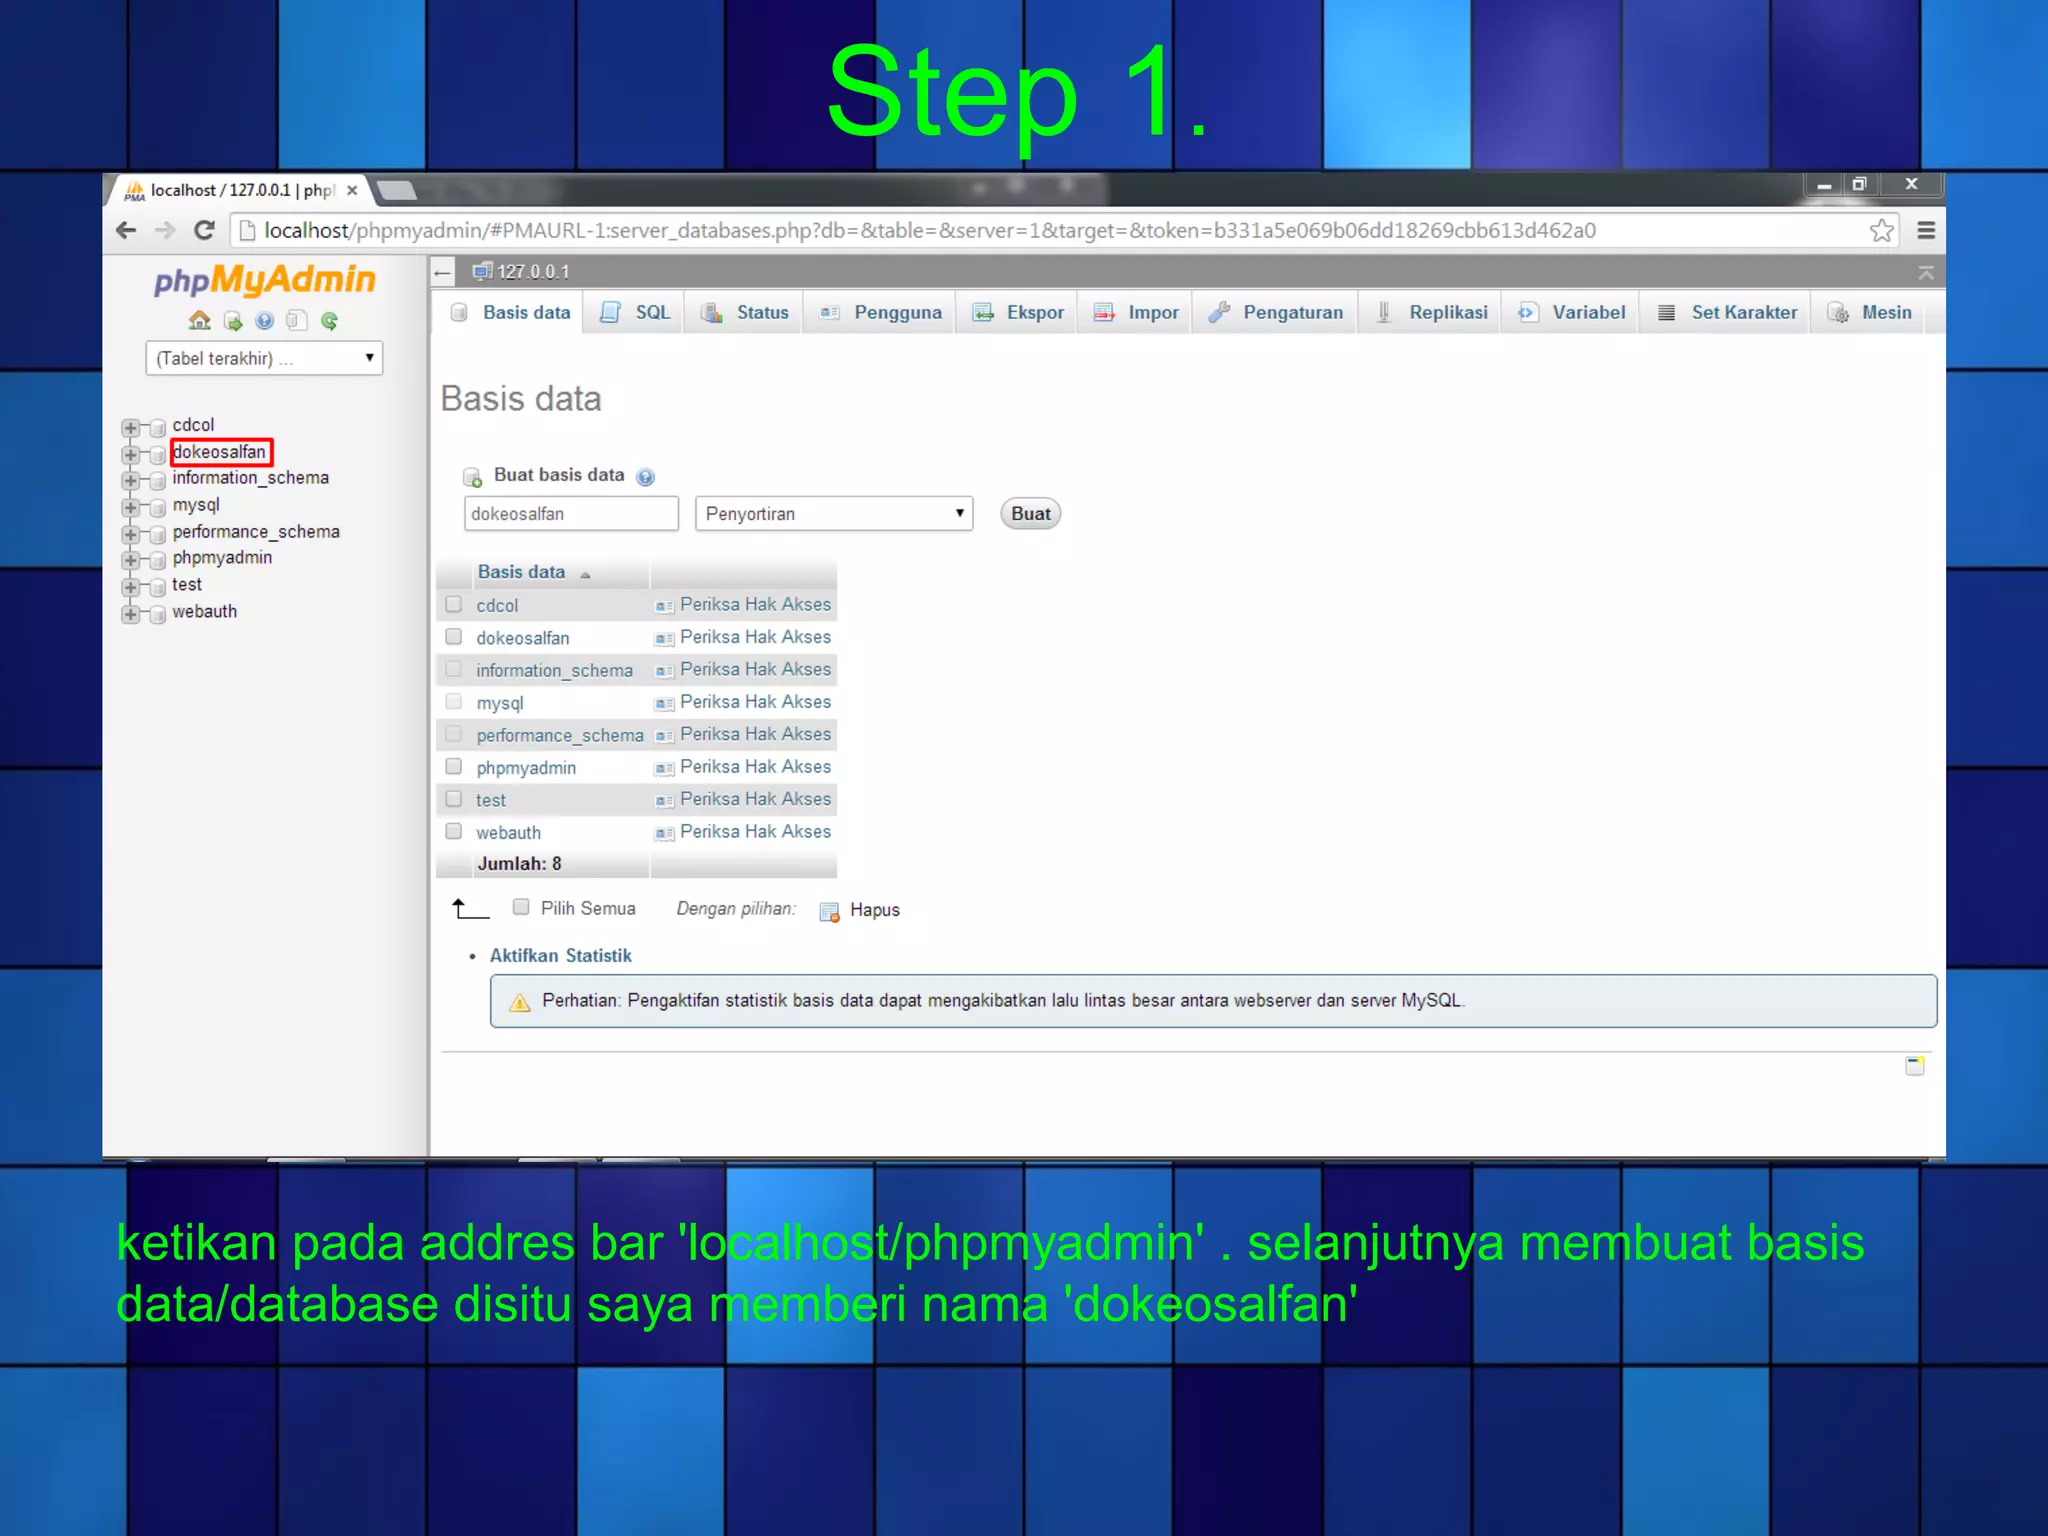Click the bookmark star icon
Viewport: 2048px width, 1536px height.
(1881, 231)
